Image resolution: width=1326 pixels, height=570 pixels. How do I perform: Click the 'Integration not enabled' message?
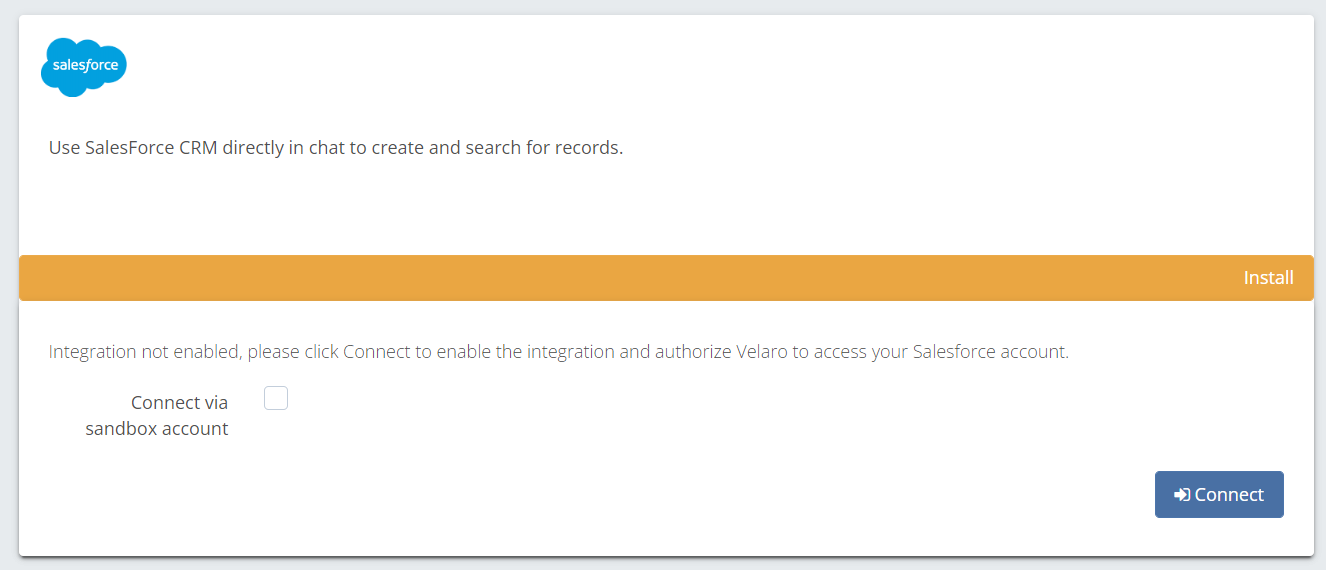point(558,352)
